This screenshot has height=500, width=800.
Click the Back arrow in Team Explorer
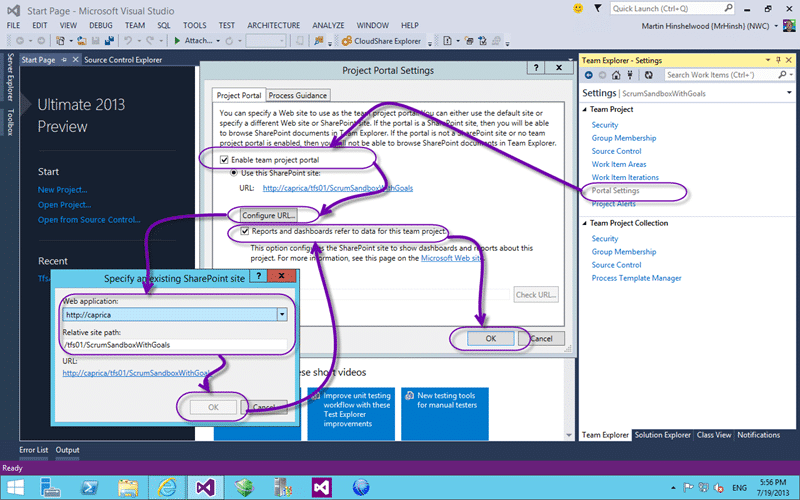[x=589, y=75]
